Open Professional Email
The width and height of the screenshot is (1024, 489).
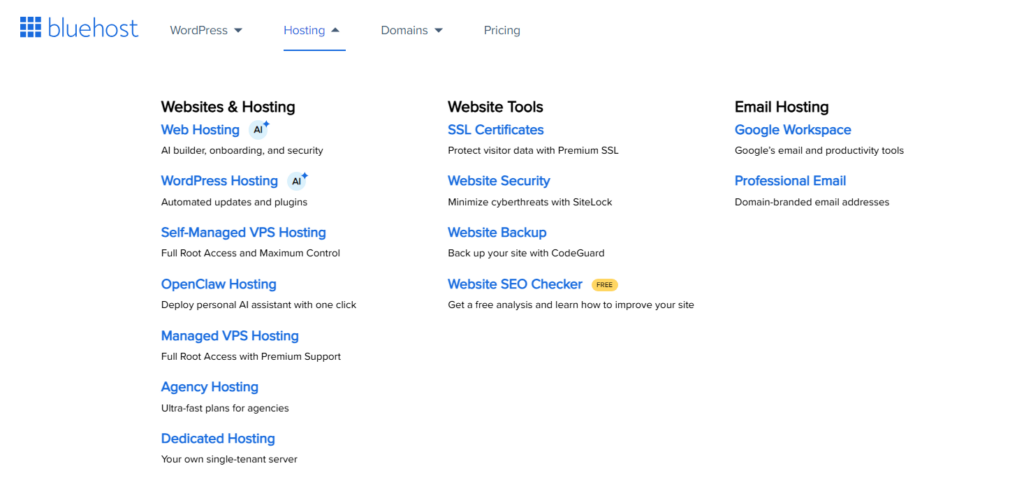[790, 181]
